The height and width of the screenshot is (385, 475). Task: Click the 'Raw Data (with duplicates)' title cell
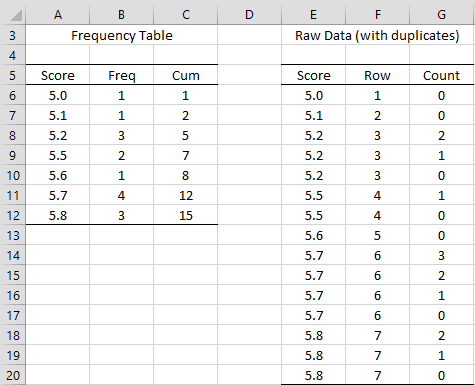378,35
